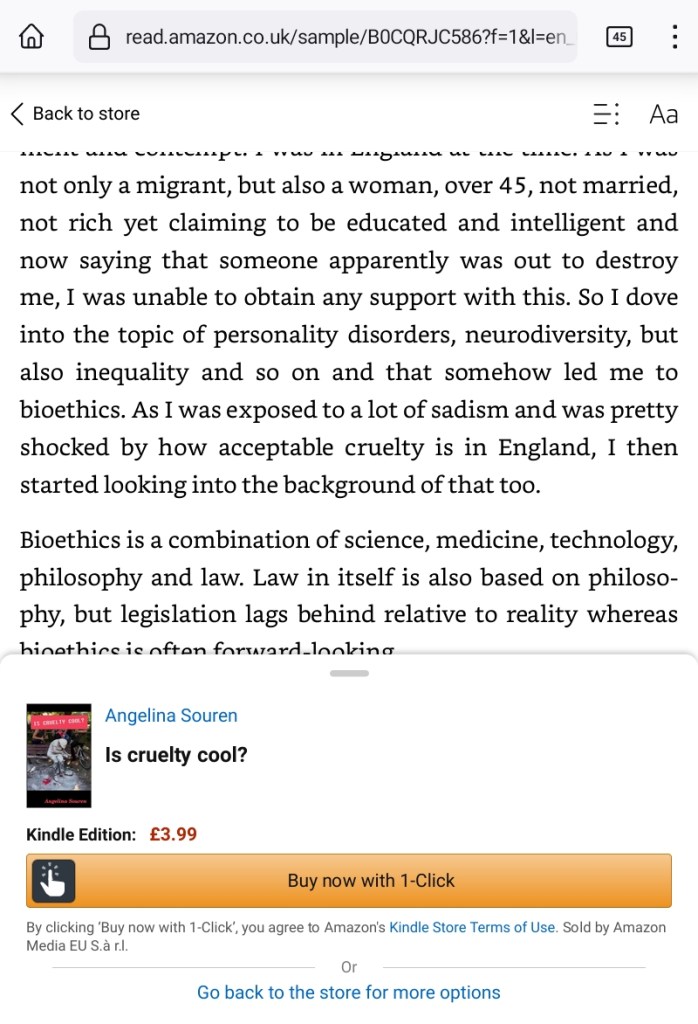Open site info via the padlock icon
The image size is (698, 1024).
click(99, 38)
